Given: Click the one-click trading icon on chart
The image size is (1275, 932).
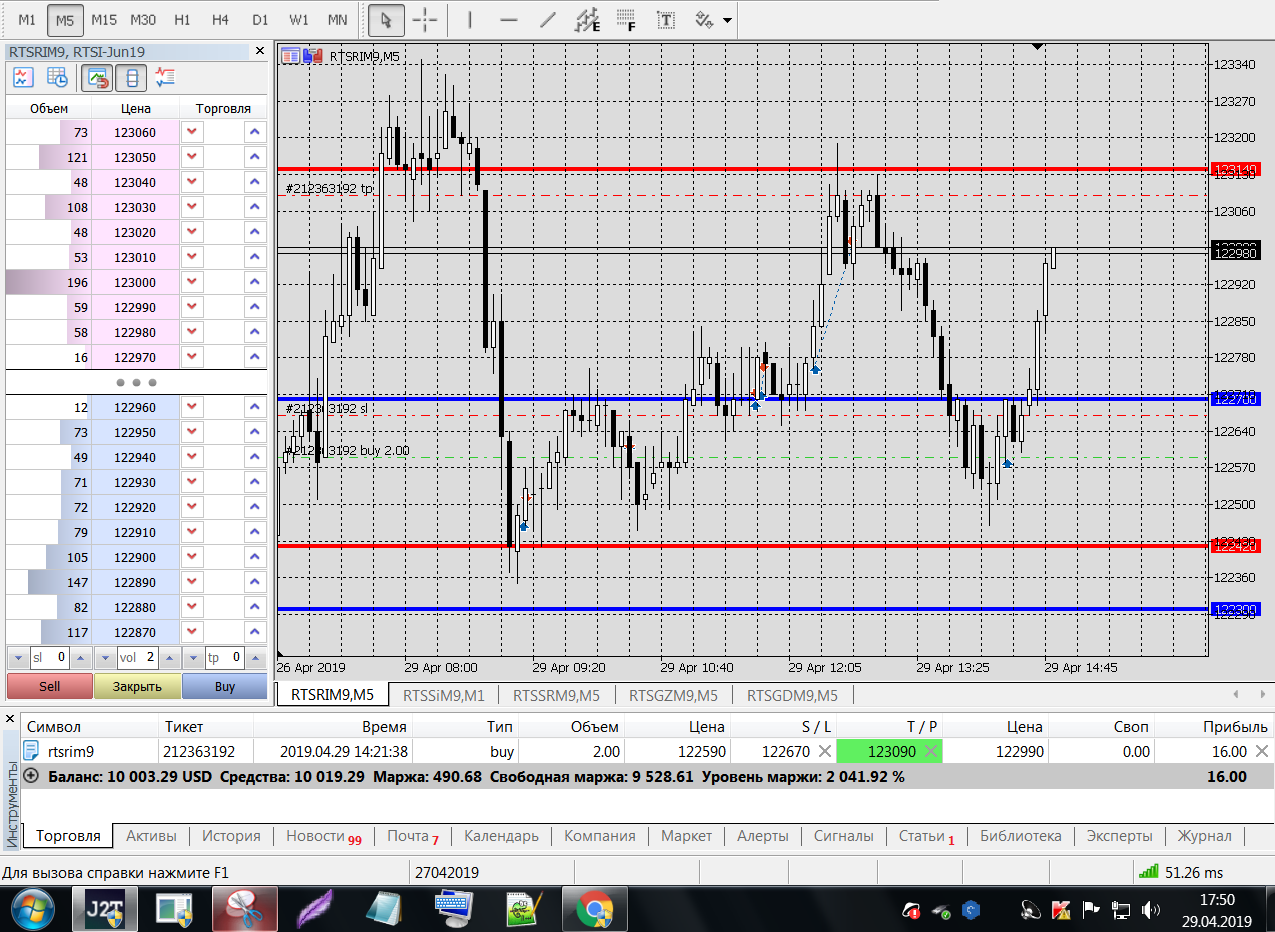Looking at the screenshot, I should tap(312, 56).
